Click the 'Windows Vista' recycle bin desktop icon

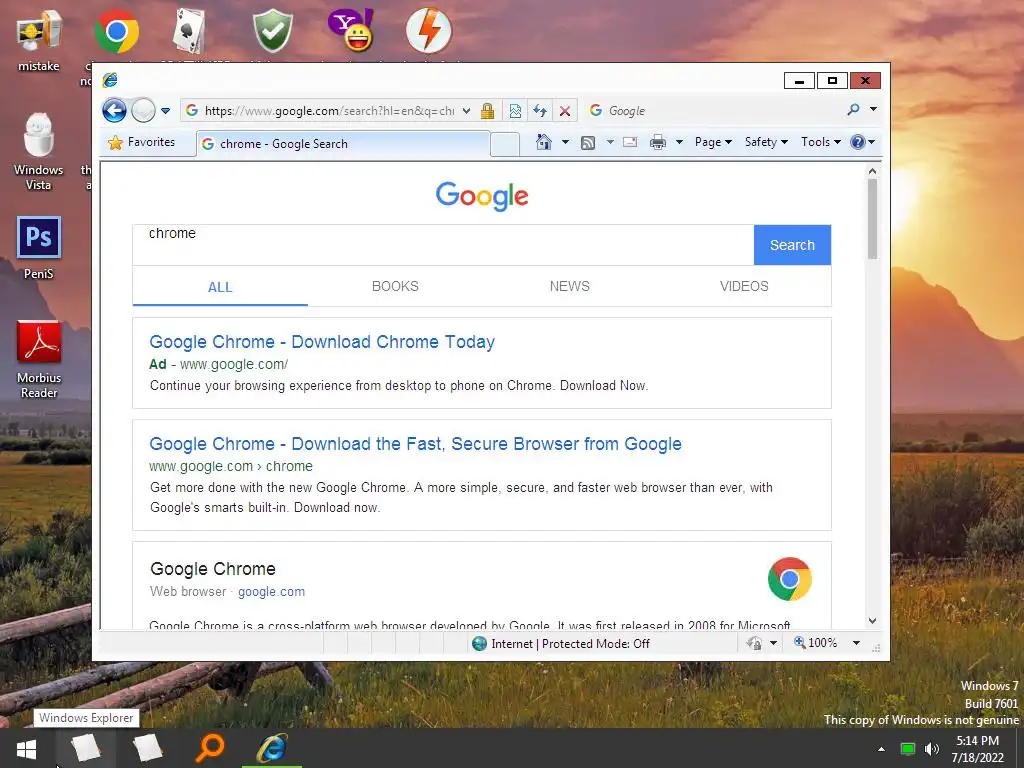click(x=39, y=152)
